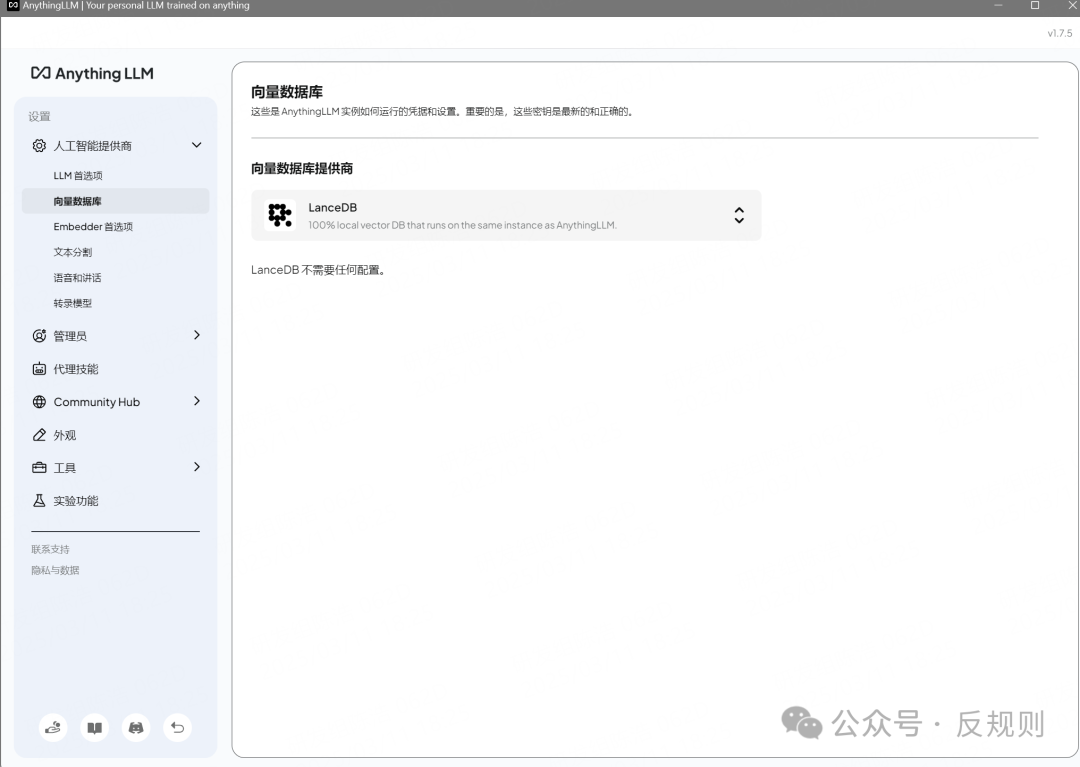Open 转录模型 settings

72,303
